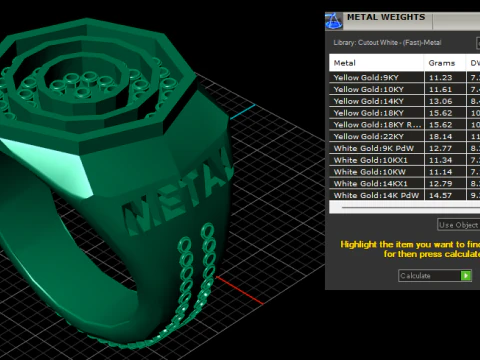The width and height of the screenshot is (480, 360).
Task: Click the horizontal scrollbar below the metals table
Action: (405, 207)
